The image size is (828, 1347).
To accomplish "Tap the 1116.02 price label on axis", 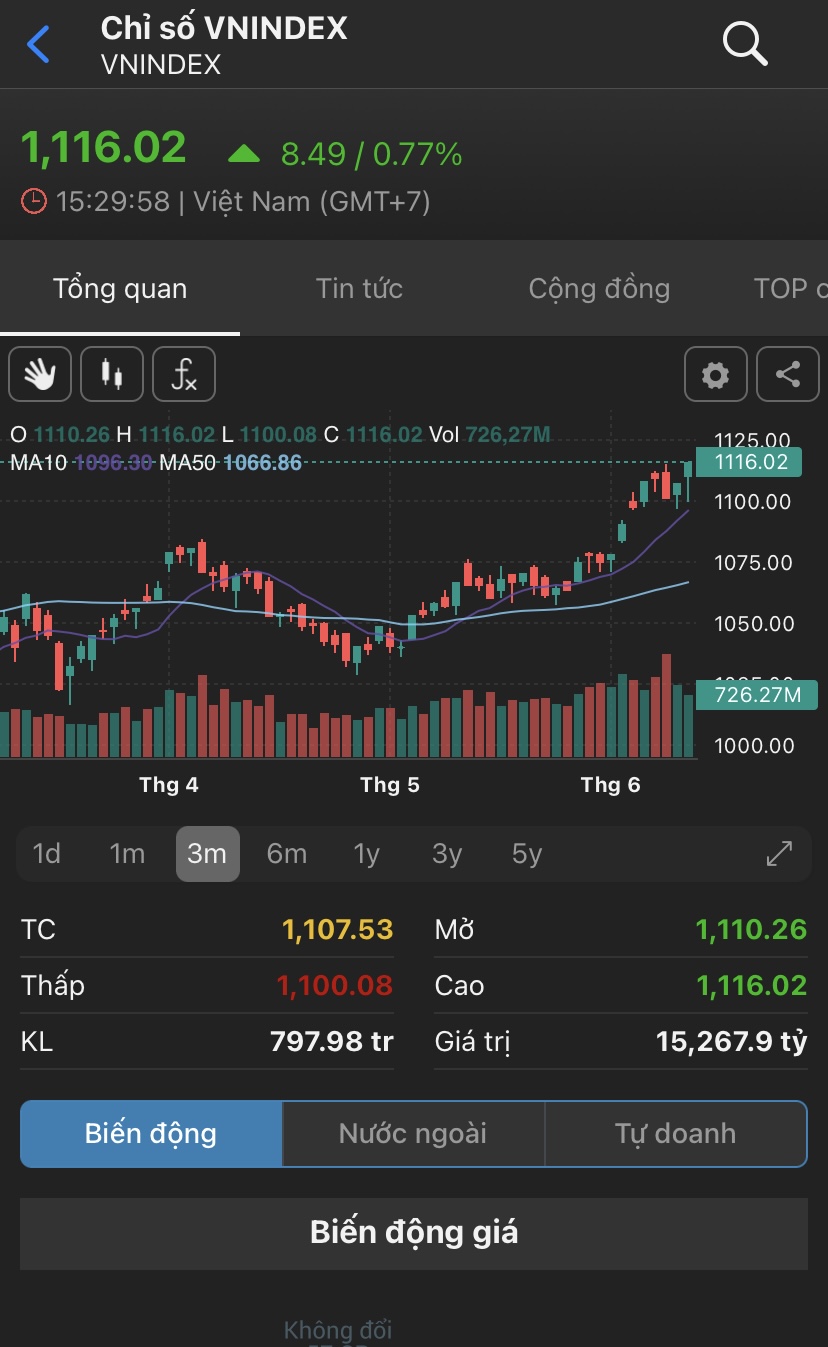I will coord(757,462).
